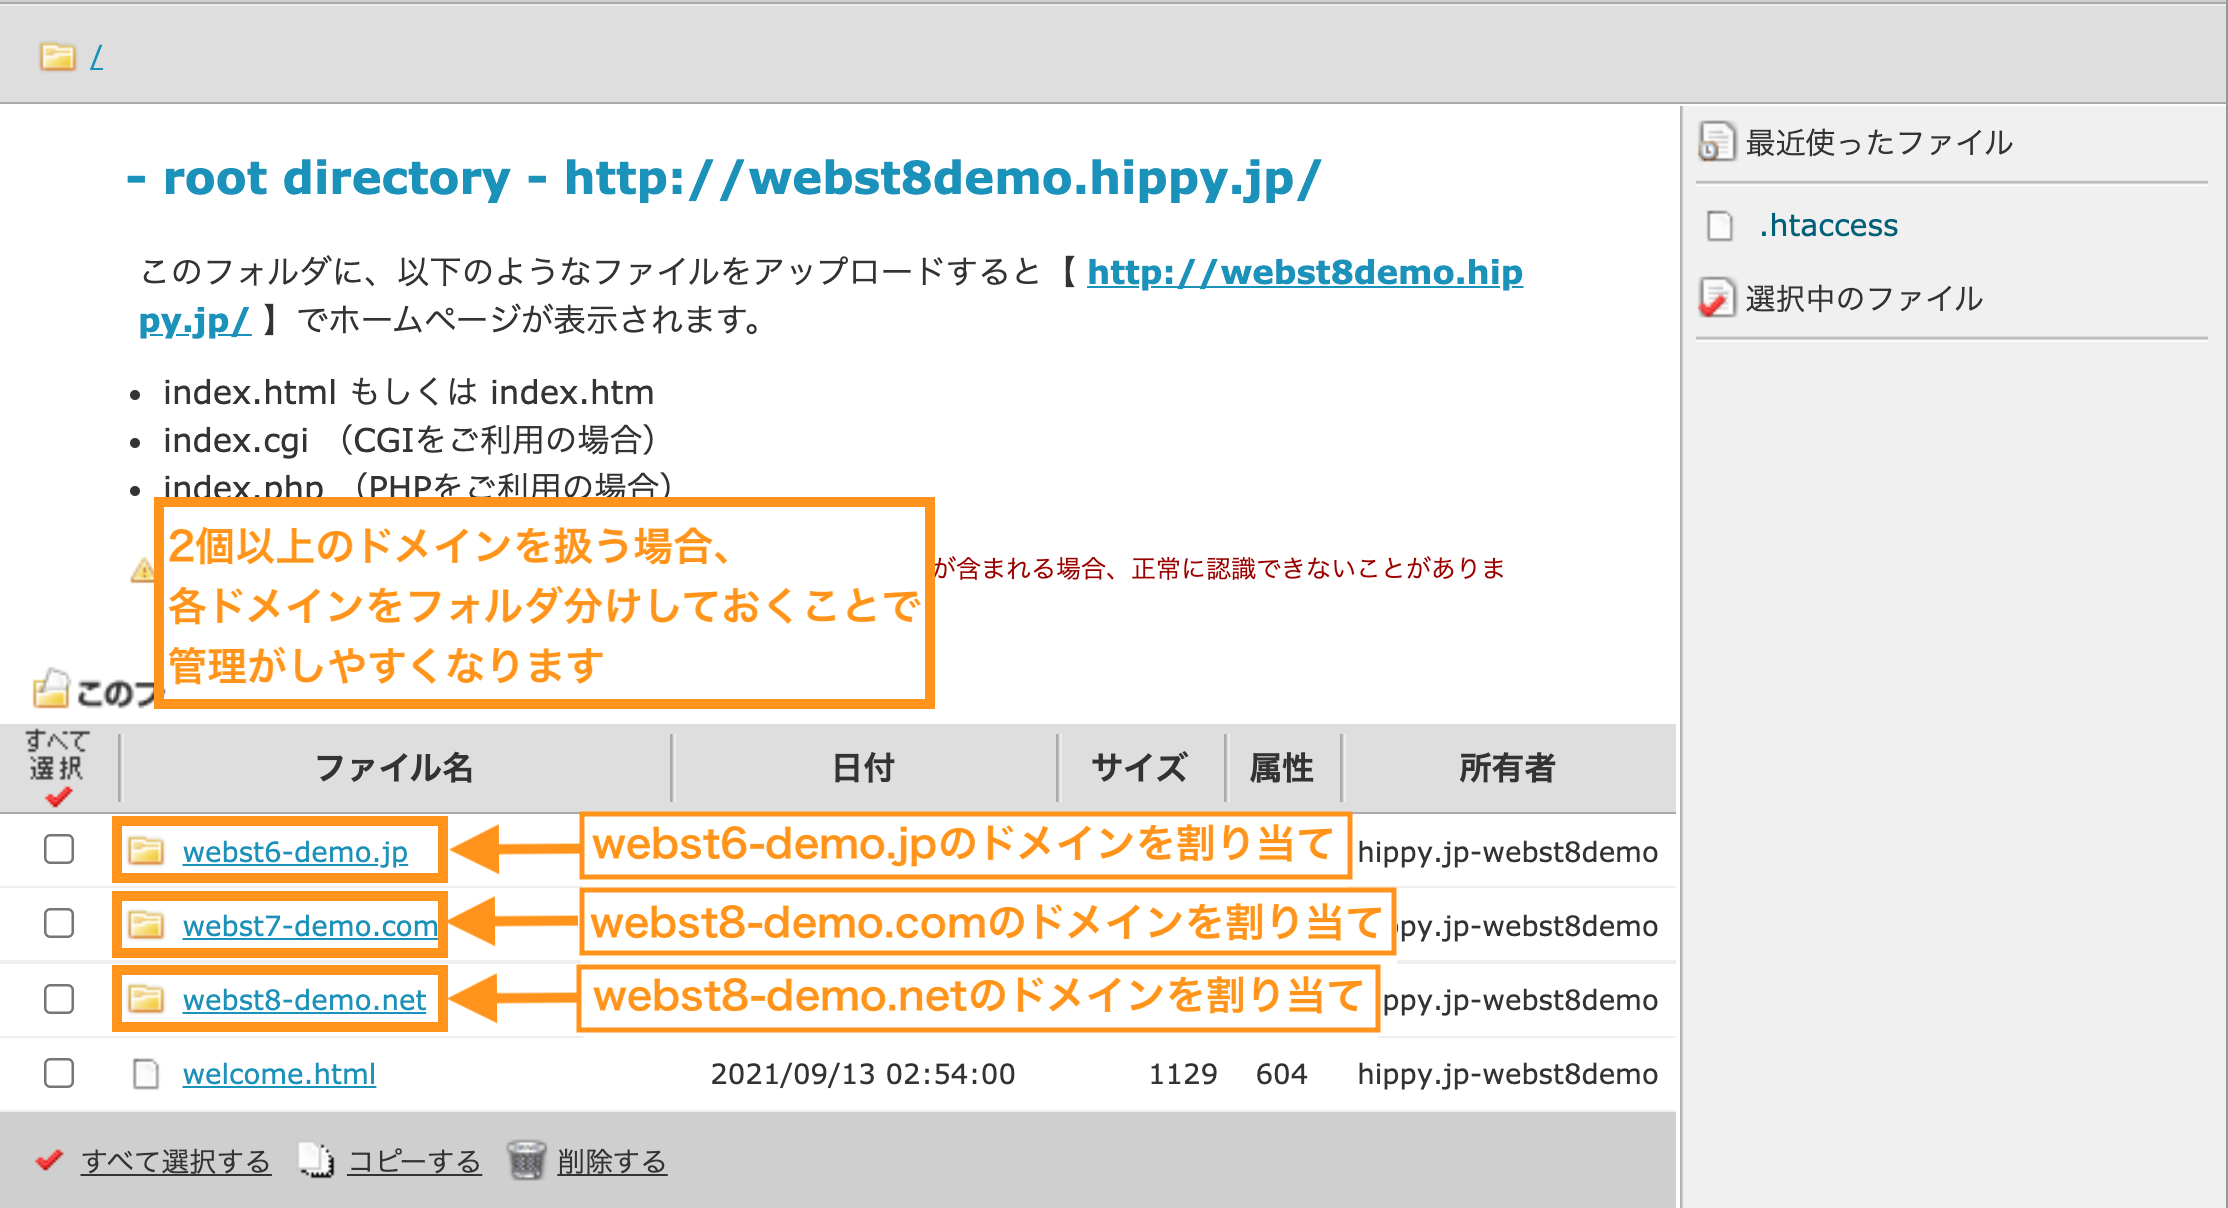Open the webst6-demo.jp folder

point(295,852)
